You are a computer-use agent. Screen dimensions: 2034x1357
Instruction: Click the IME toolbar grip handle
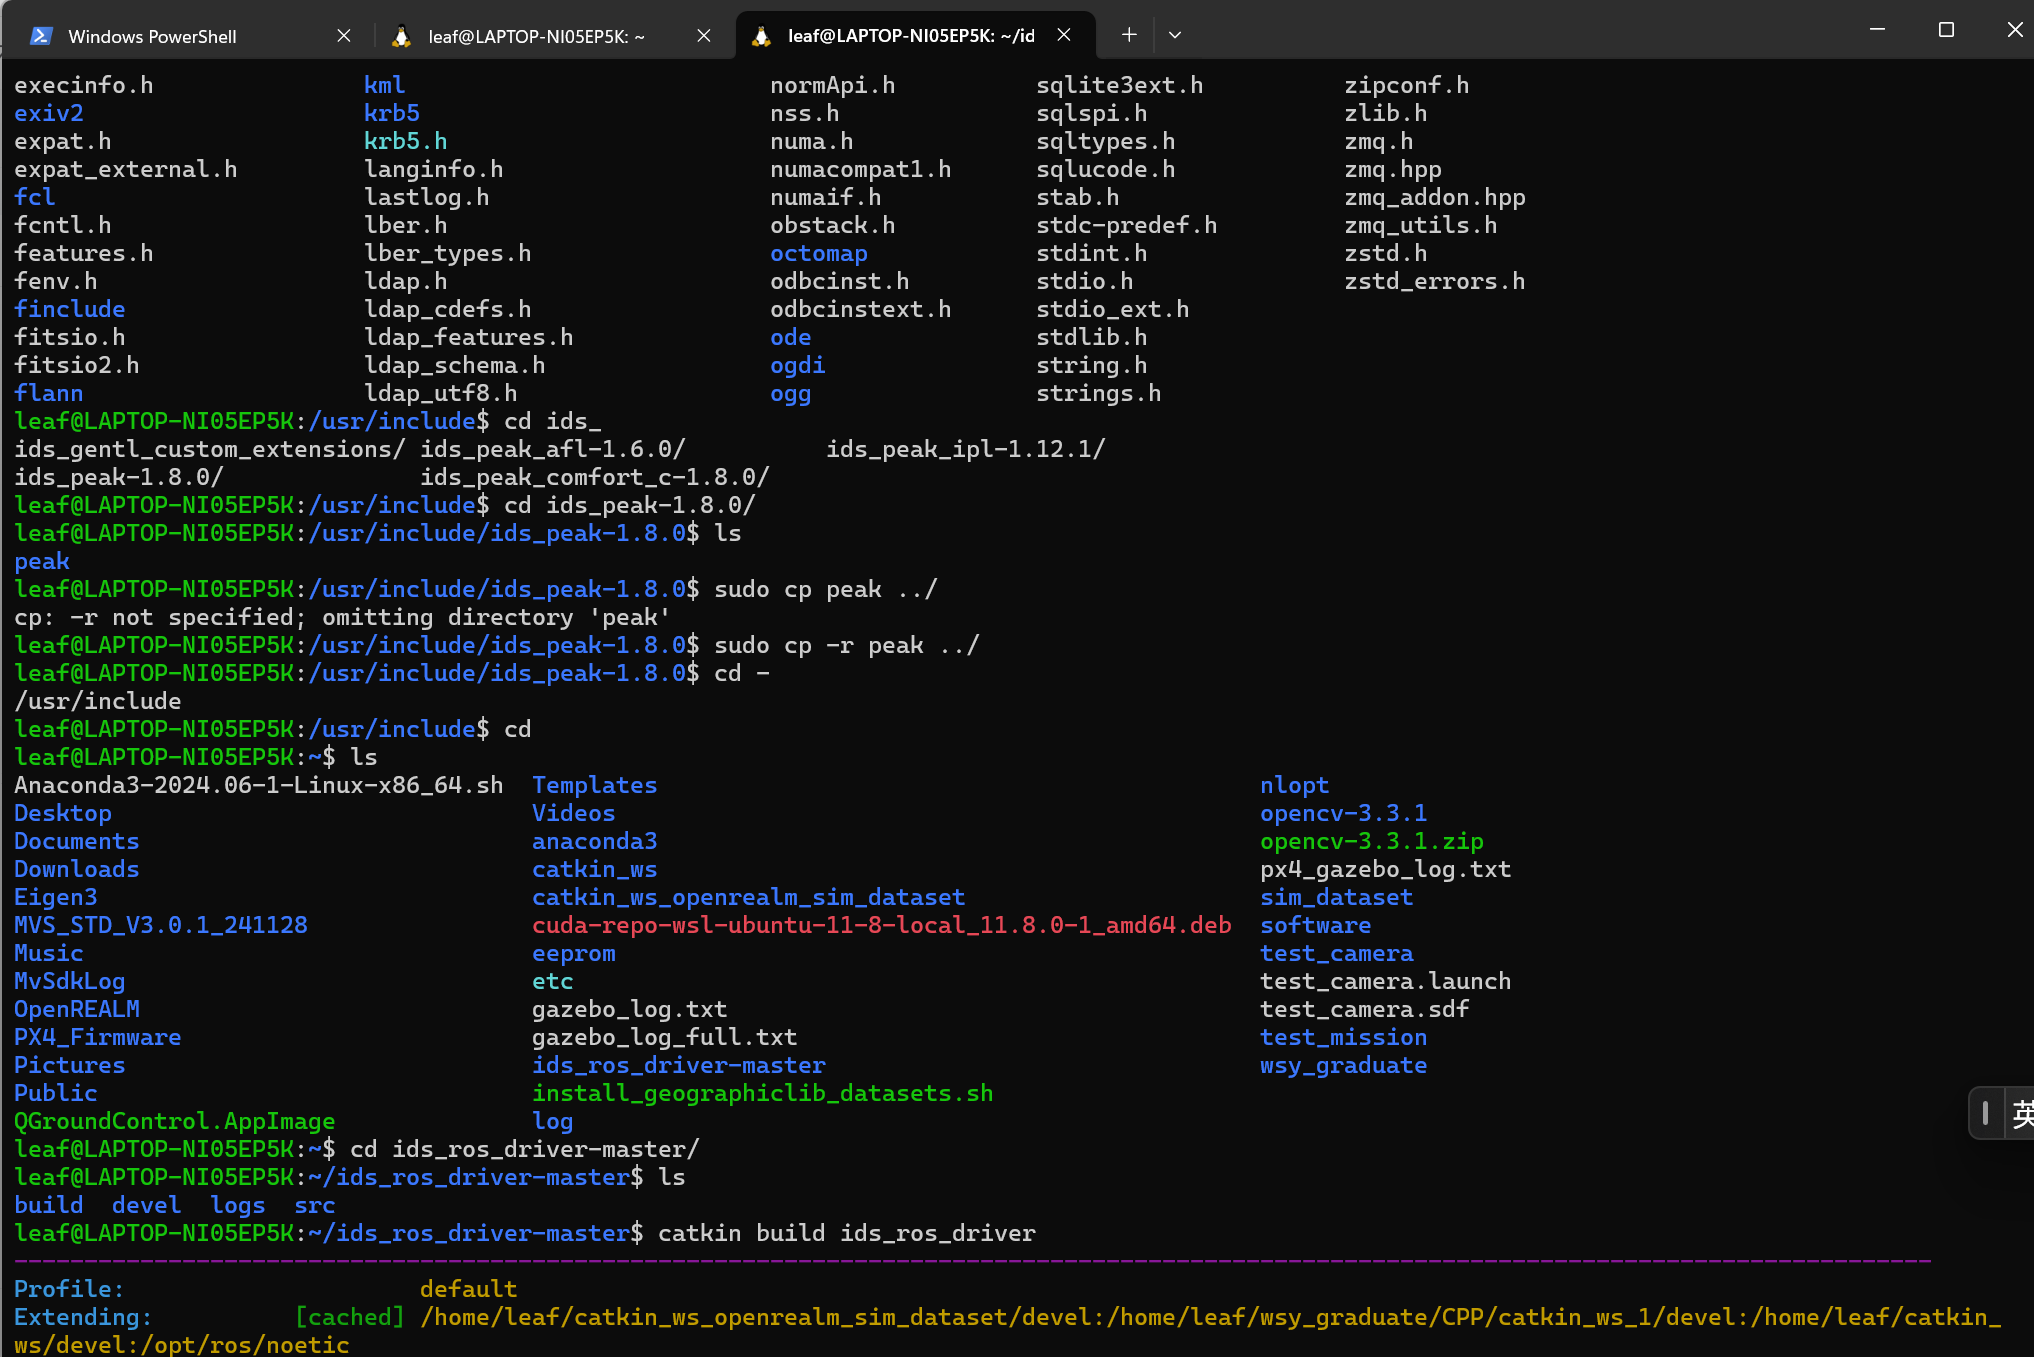pos(1985,1113)
